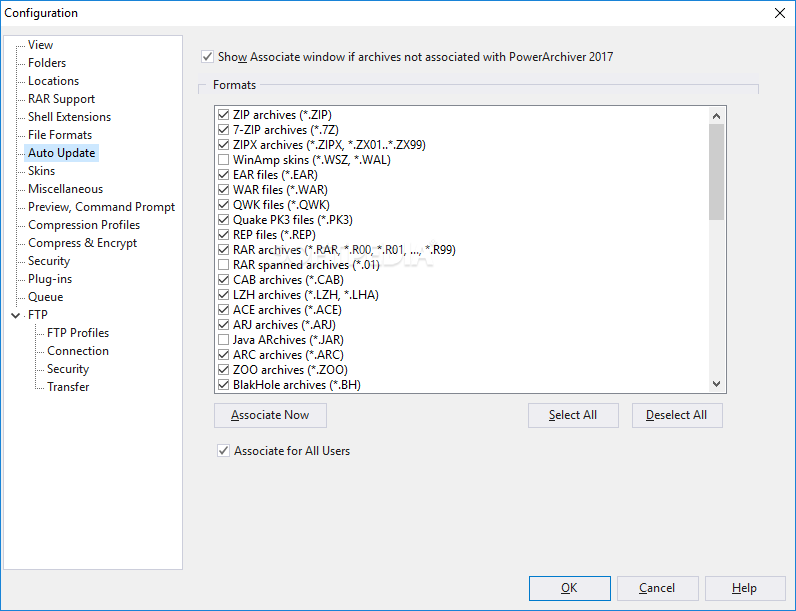Cancel the Configuration dialog
796x611 pixels.
click(657, 588)
